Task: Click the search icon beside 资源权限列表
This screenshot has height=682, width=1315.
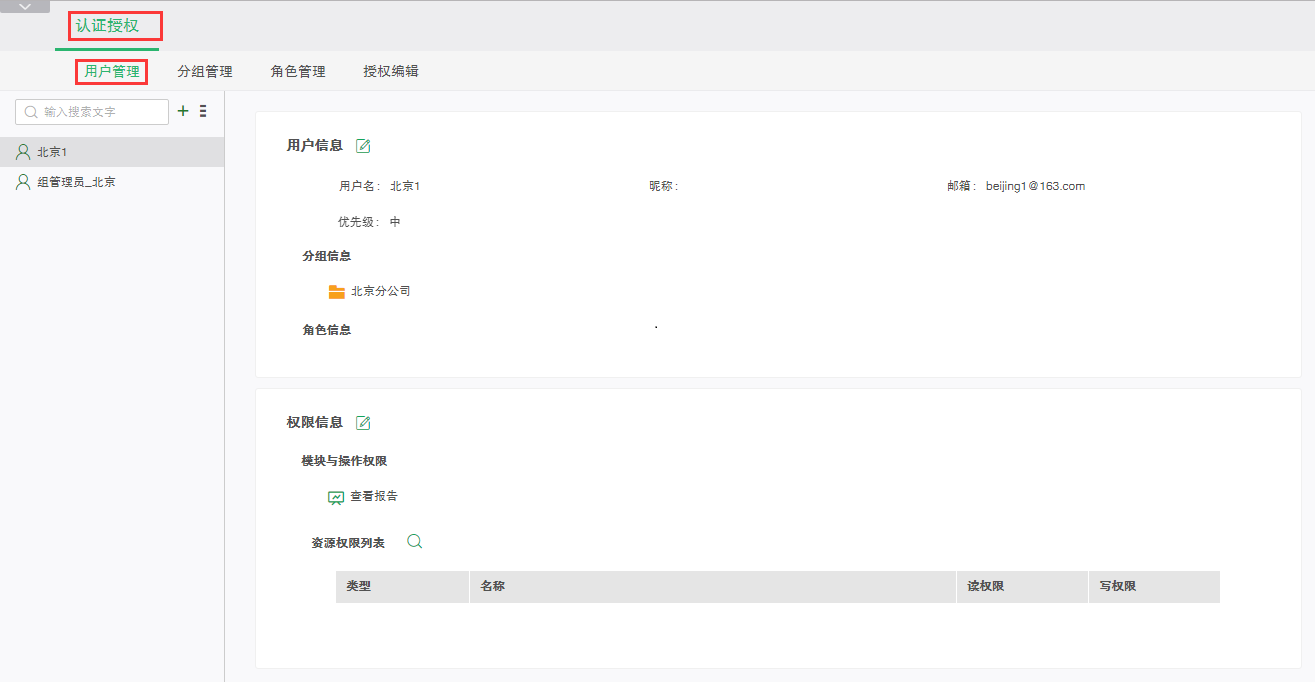Action: coord(415,542)
